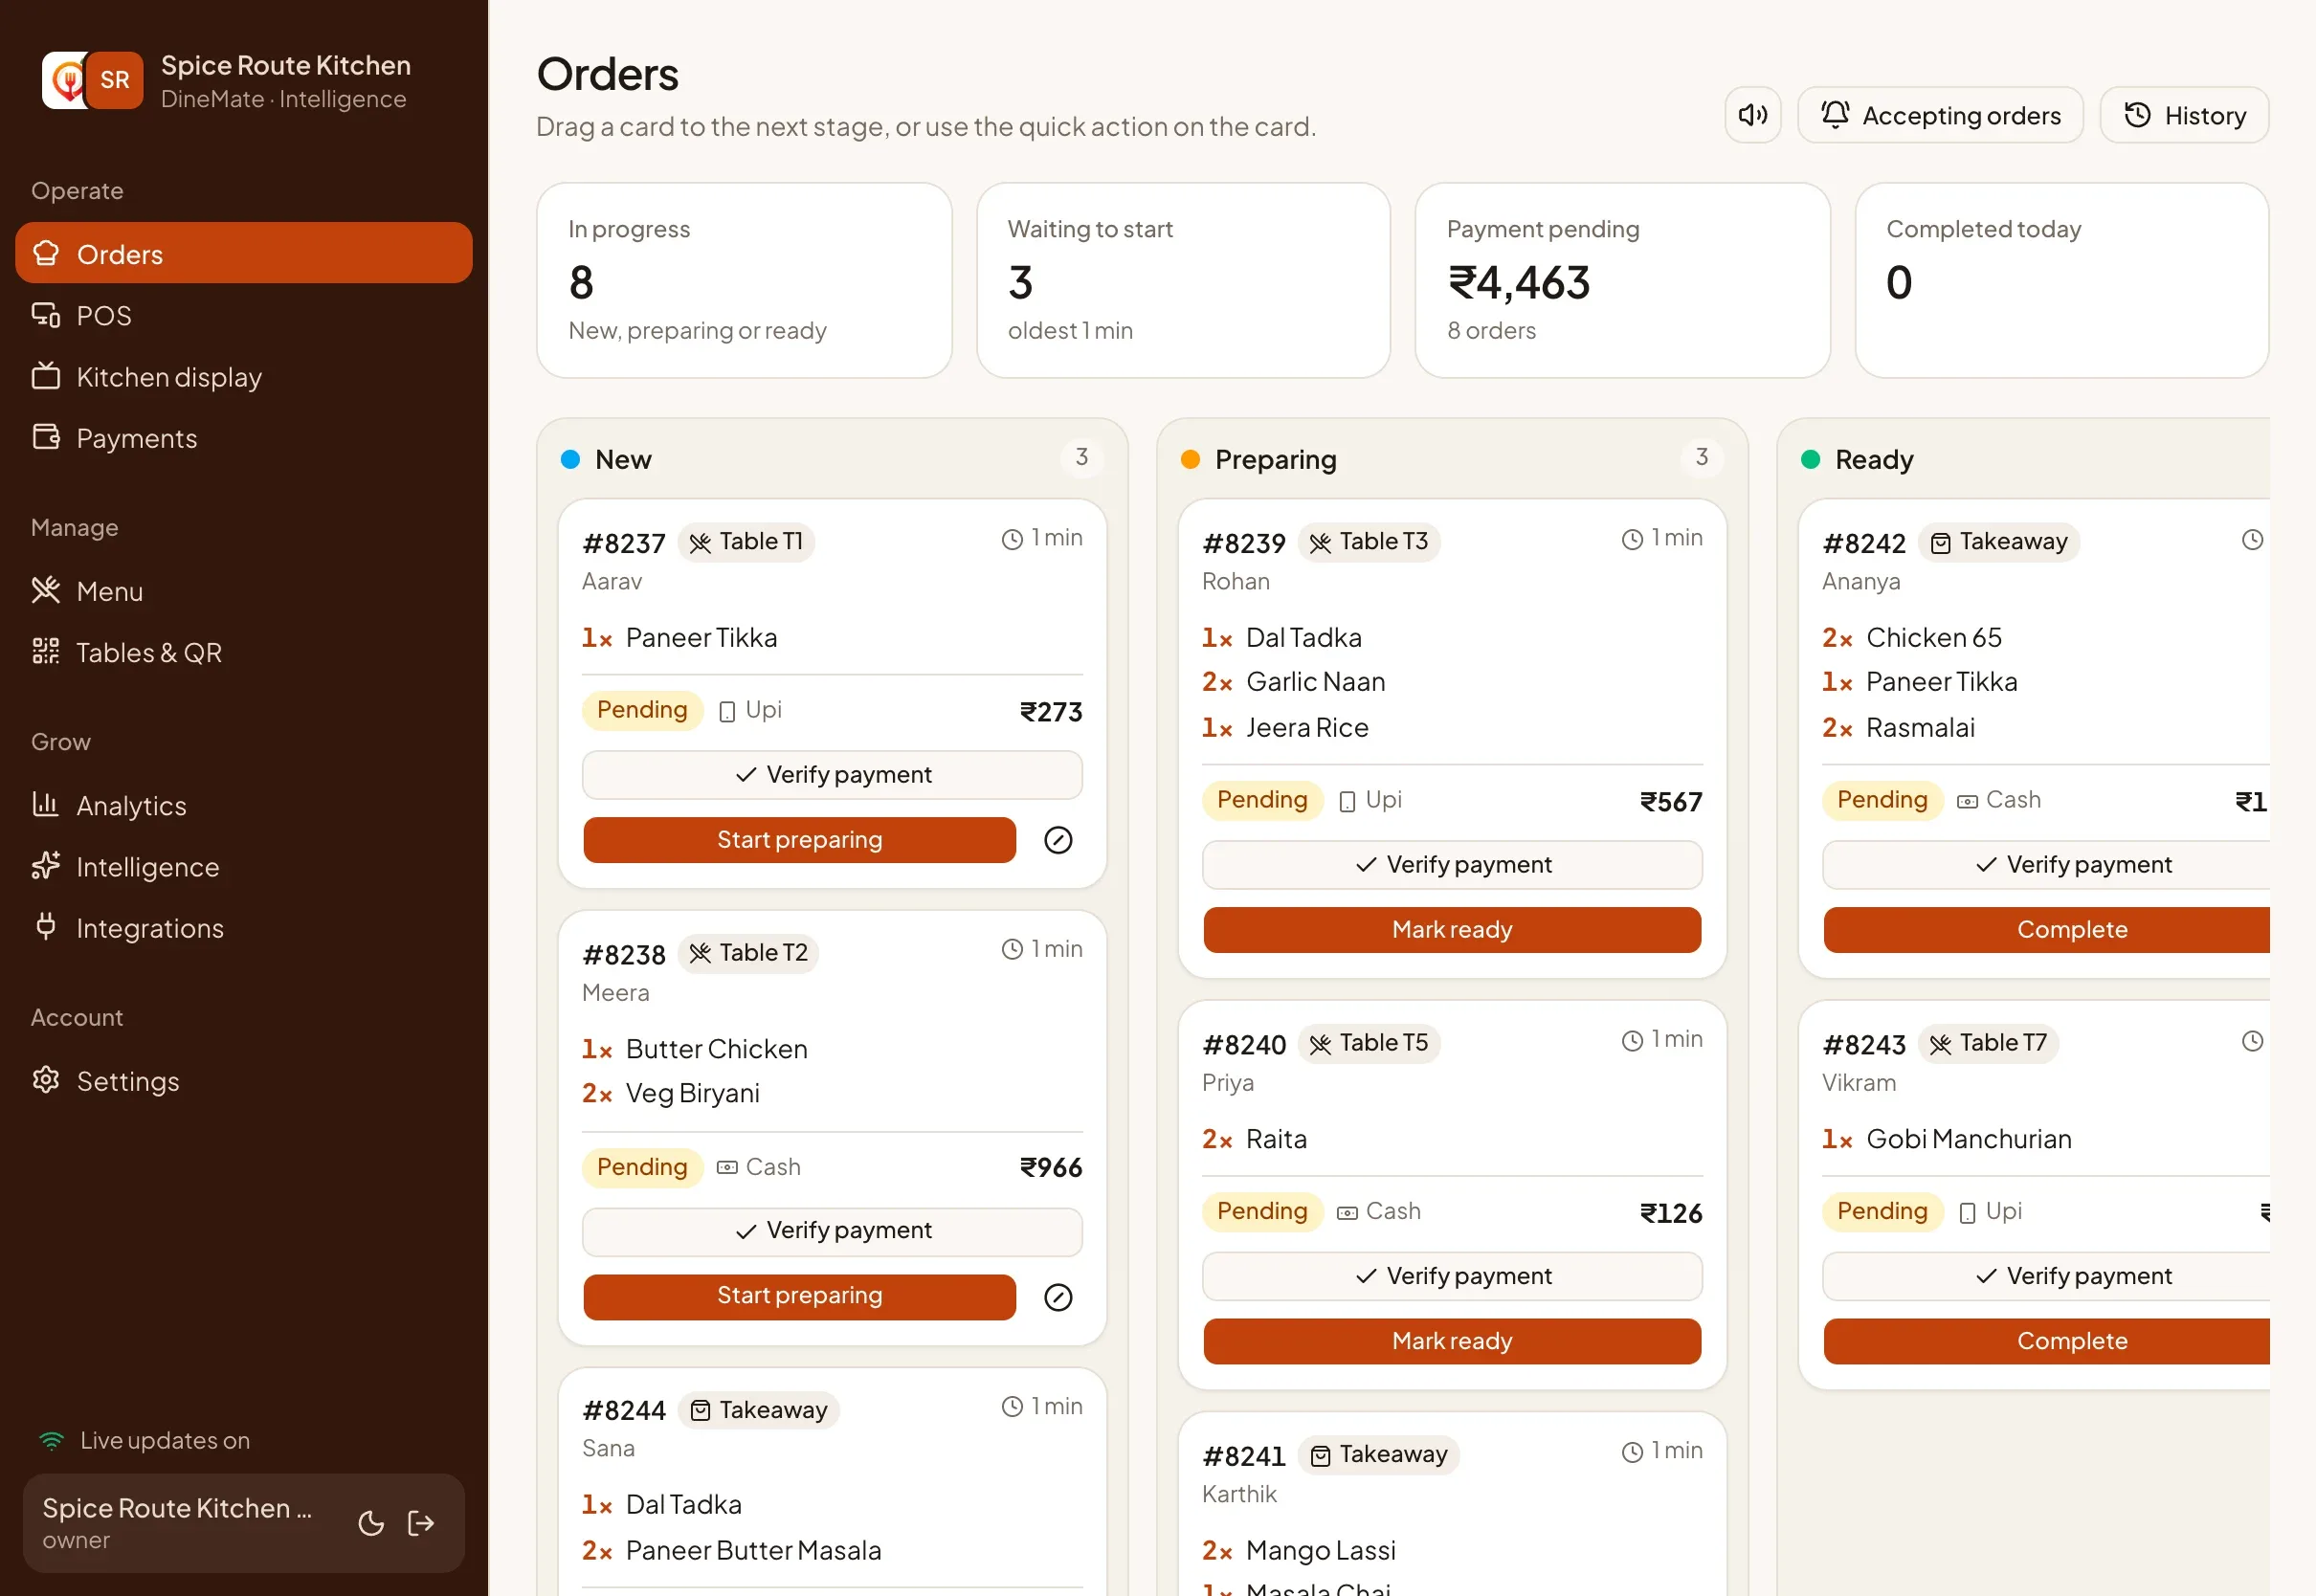This screenshot has width=2316, height=1596.
Task: Click the Table T3 tag on #8239
Action: tap(1369, 541)
